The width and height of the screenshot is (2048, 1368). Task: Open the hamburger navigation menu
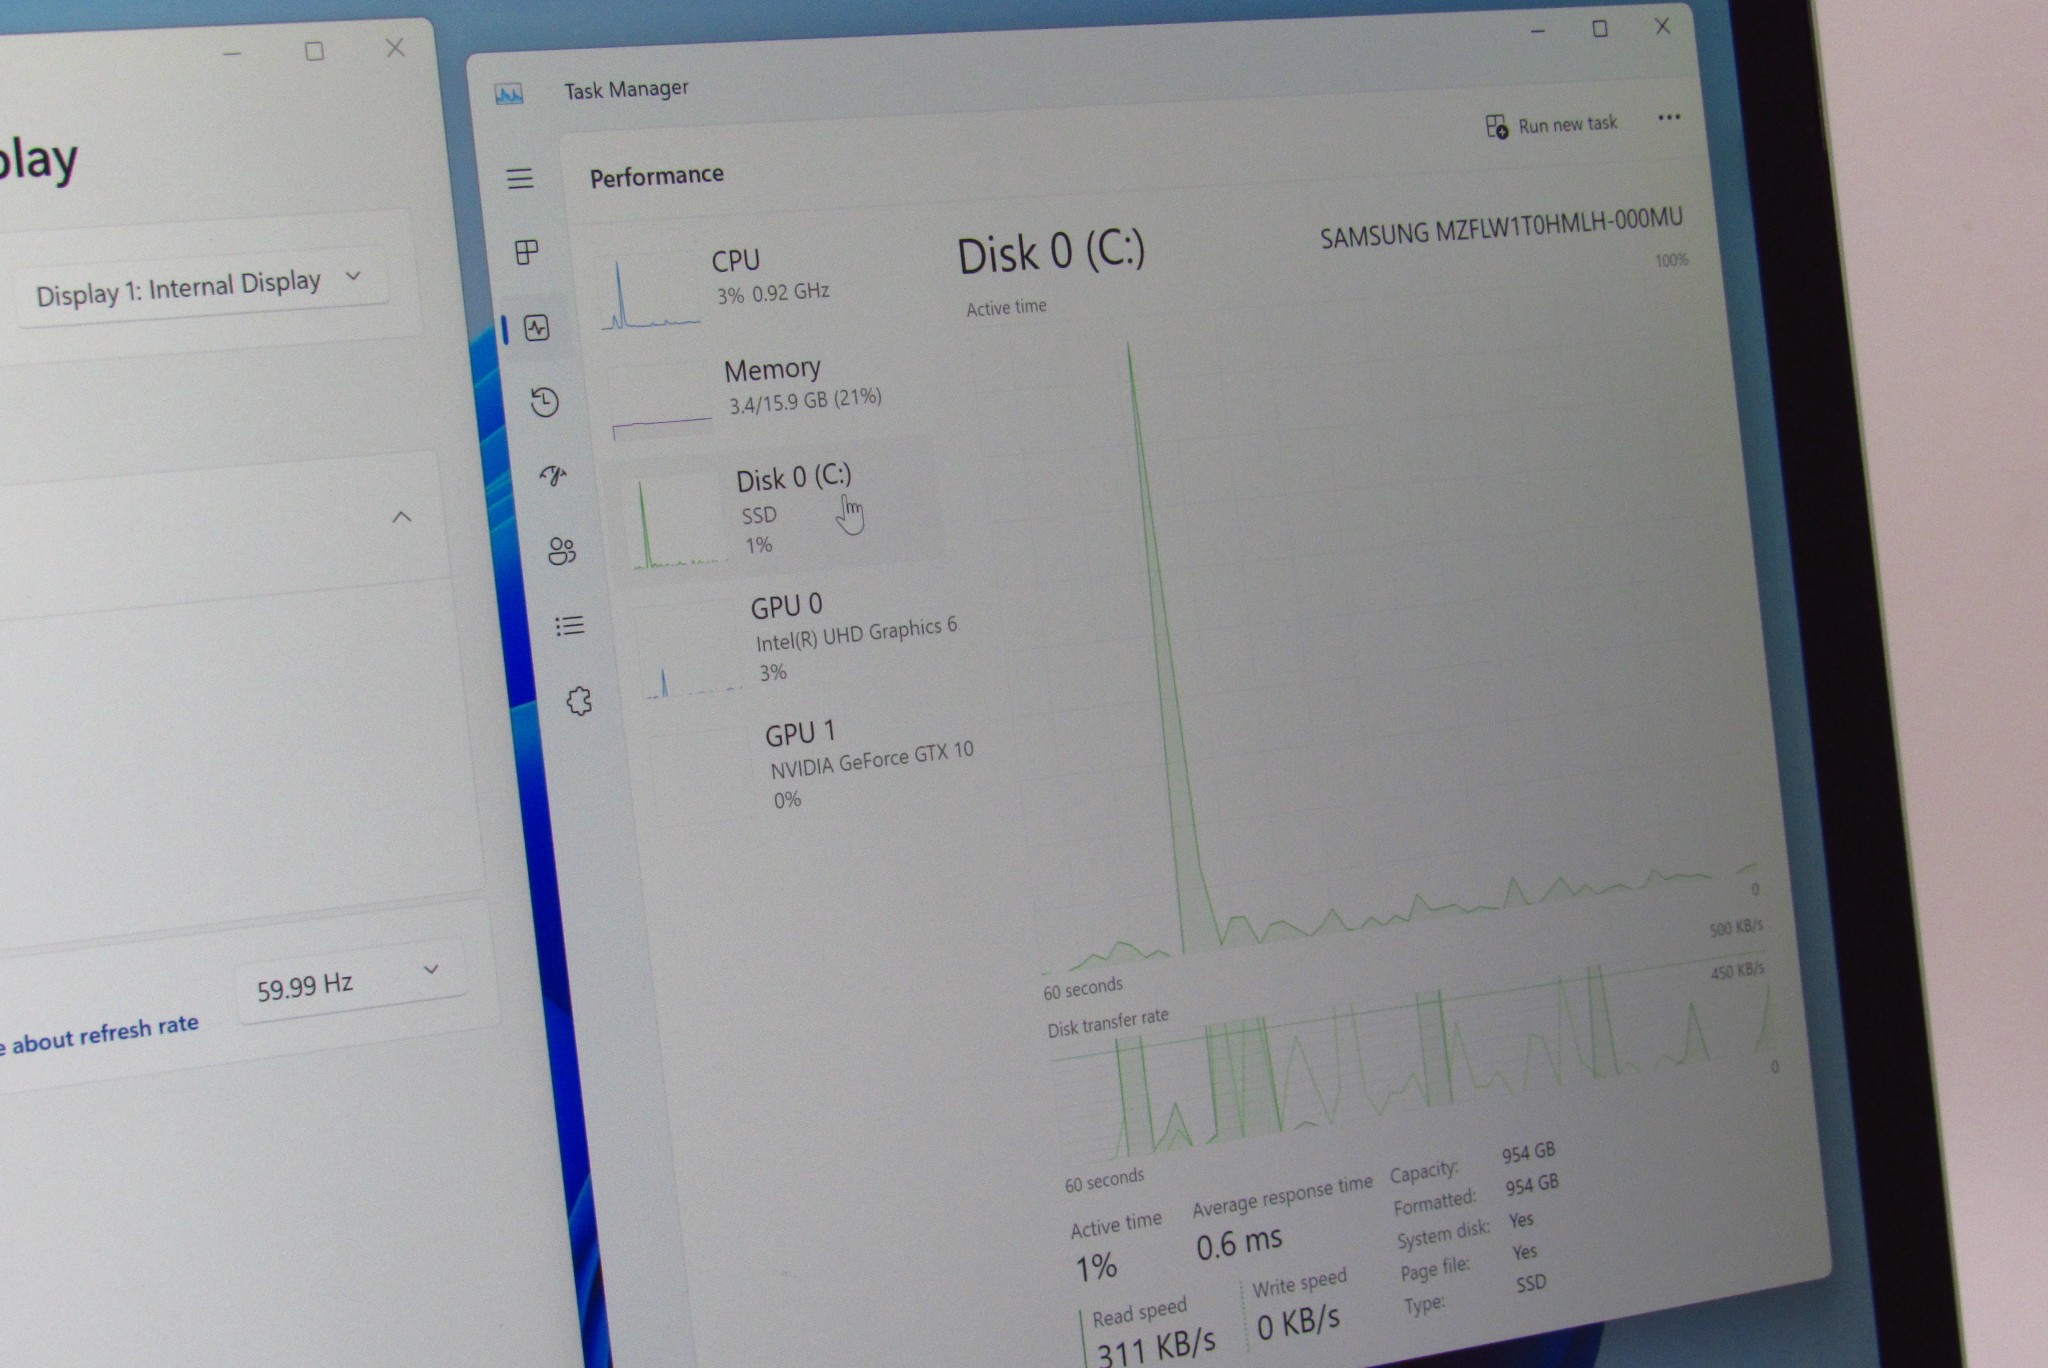(520, 179)
